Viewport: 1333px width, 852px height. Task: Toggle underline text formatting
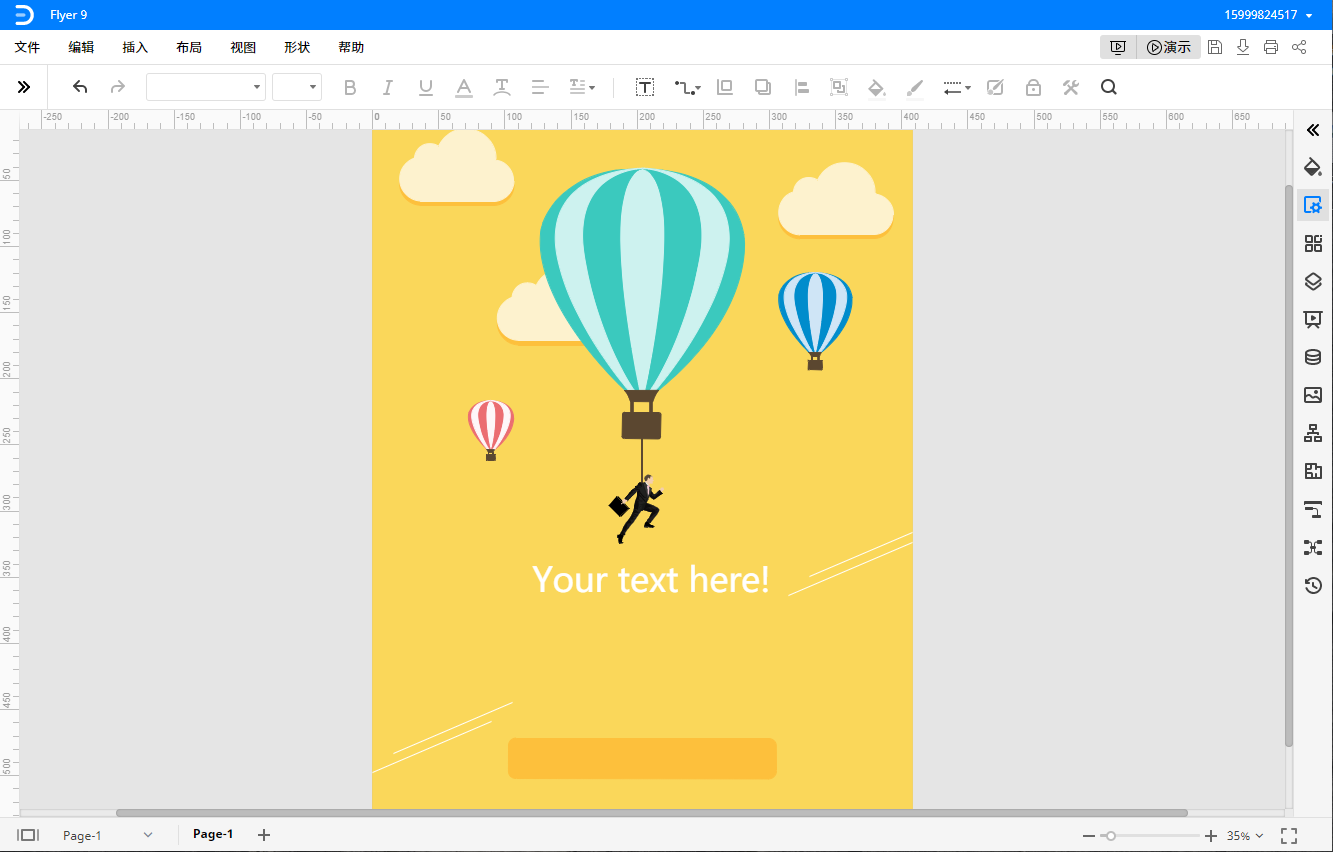(426, 88)
